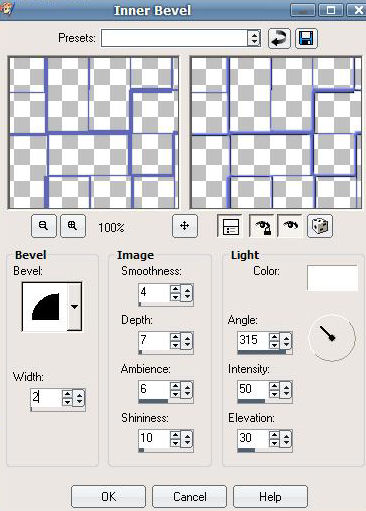This screenshot has width=366, height=511.
Task: Click the Elevation value field
Action: (253, 438)
